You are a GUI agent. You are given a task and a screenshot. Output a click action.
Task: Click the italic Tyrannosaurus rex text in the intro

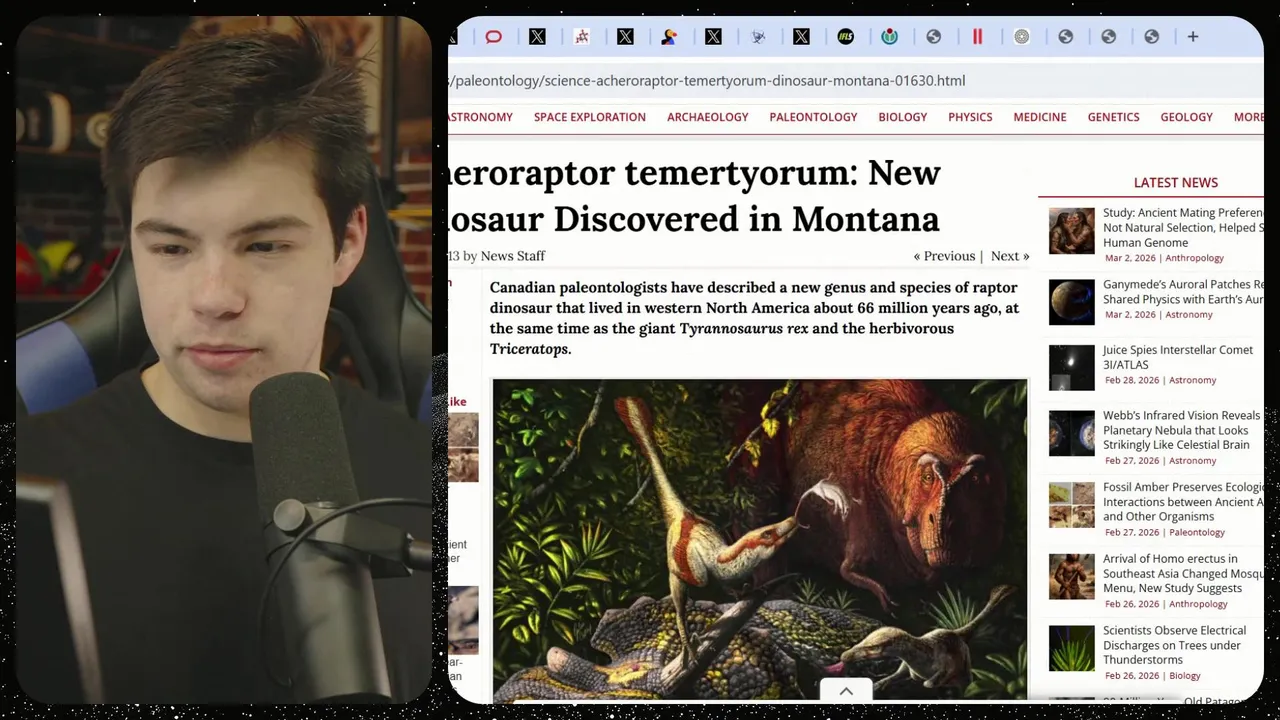click(x=743, y=329)
